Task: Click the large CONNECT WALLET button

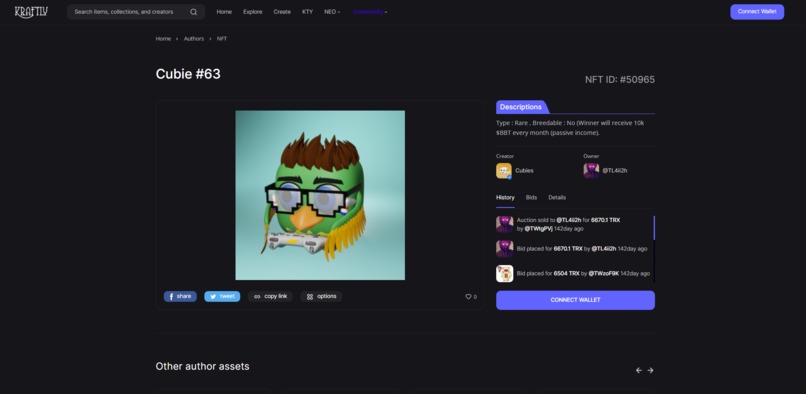Action: point(575,300)
